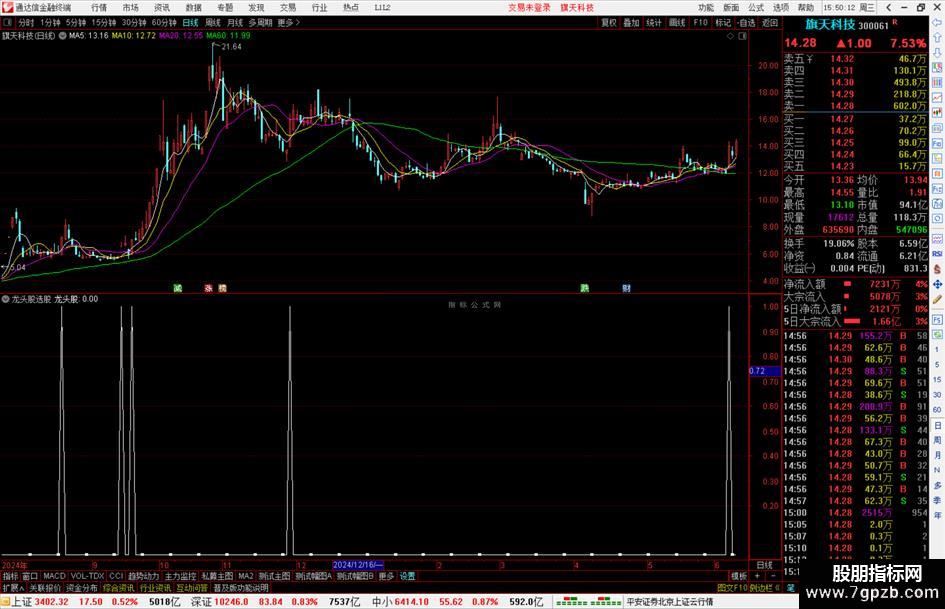Open the 市场 menu
The width and height of the screenshot is (945, 609).
tap(130, 7)
